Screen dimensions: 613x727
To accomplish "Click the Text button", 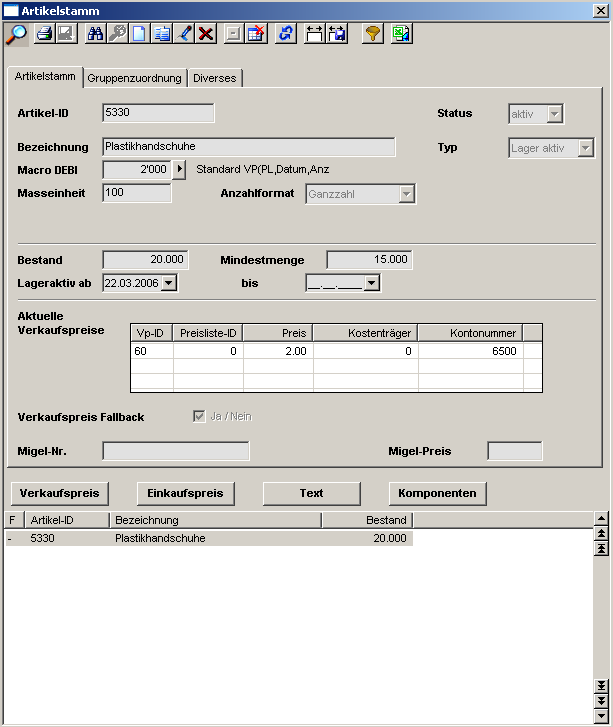I will [312, 493].
